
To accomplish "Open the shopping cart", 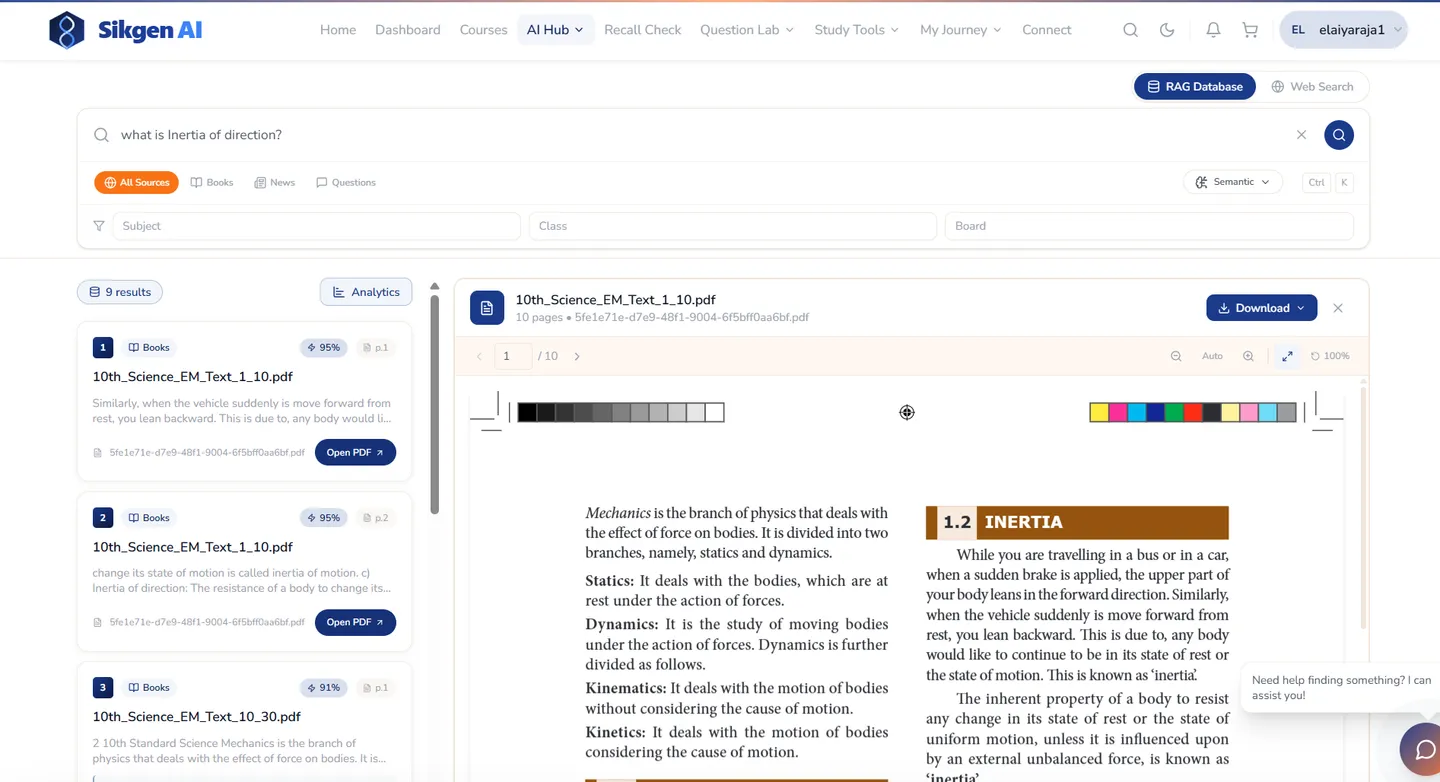I will tap(1250, 30).
